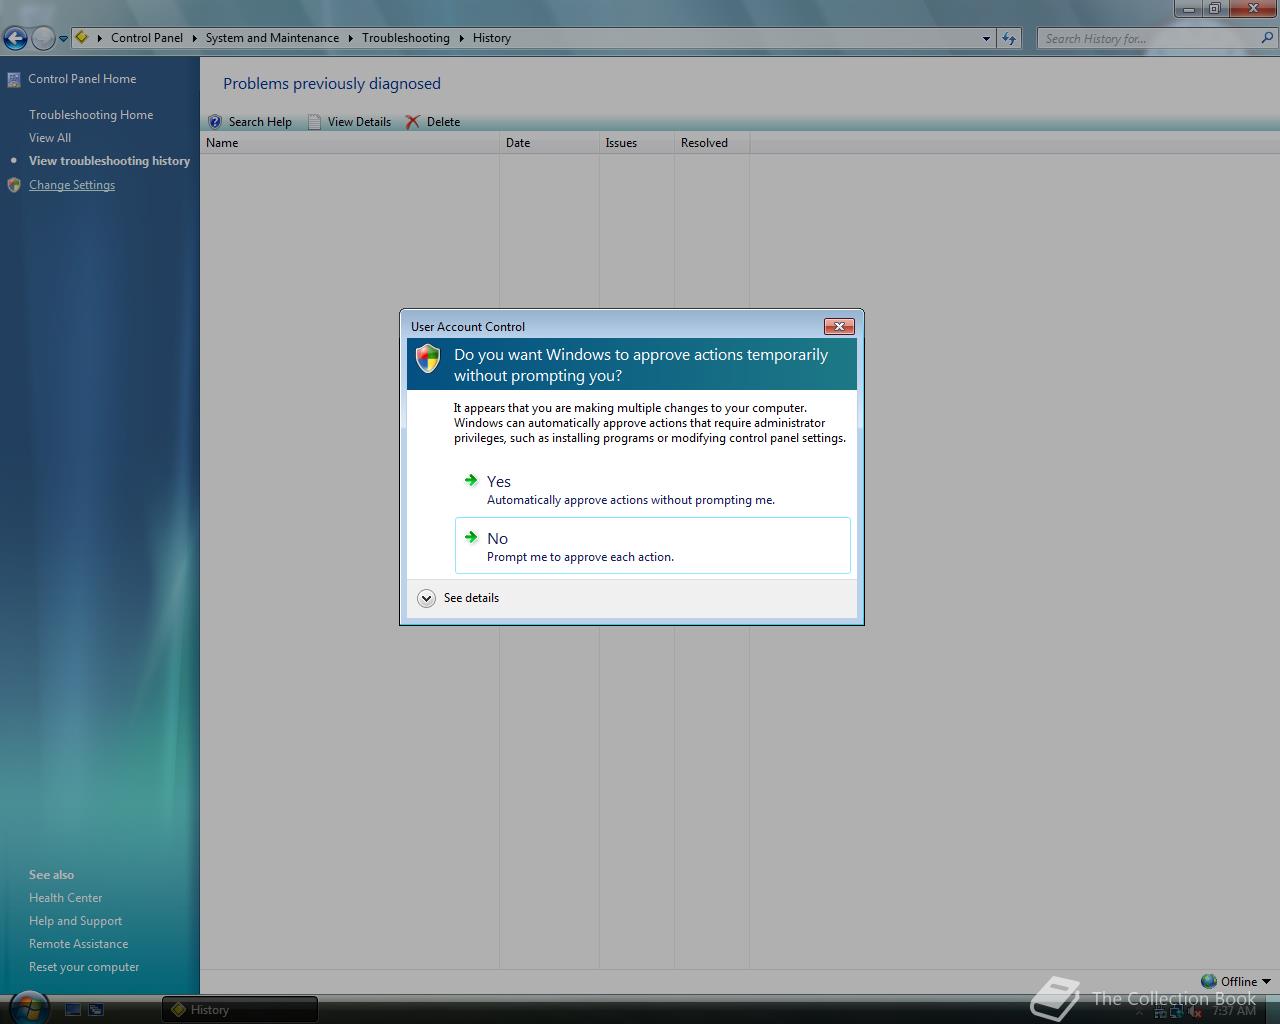Open Change Settings link
Screen dimensions: 1280x1024
(72, 185)
